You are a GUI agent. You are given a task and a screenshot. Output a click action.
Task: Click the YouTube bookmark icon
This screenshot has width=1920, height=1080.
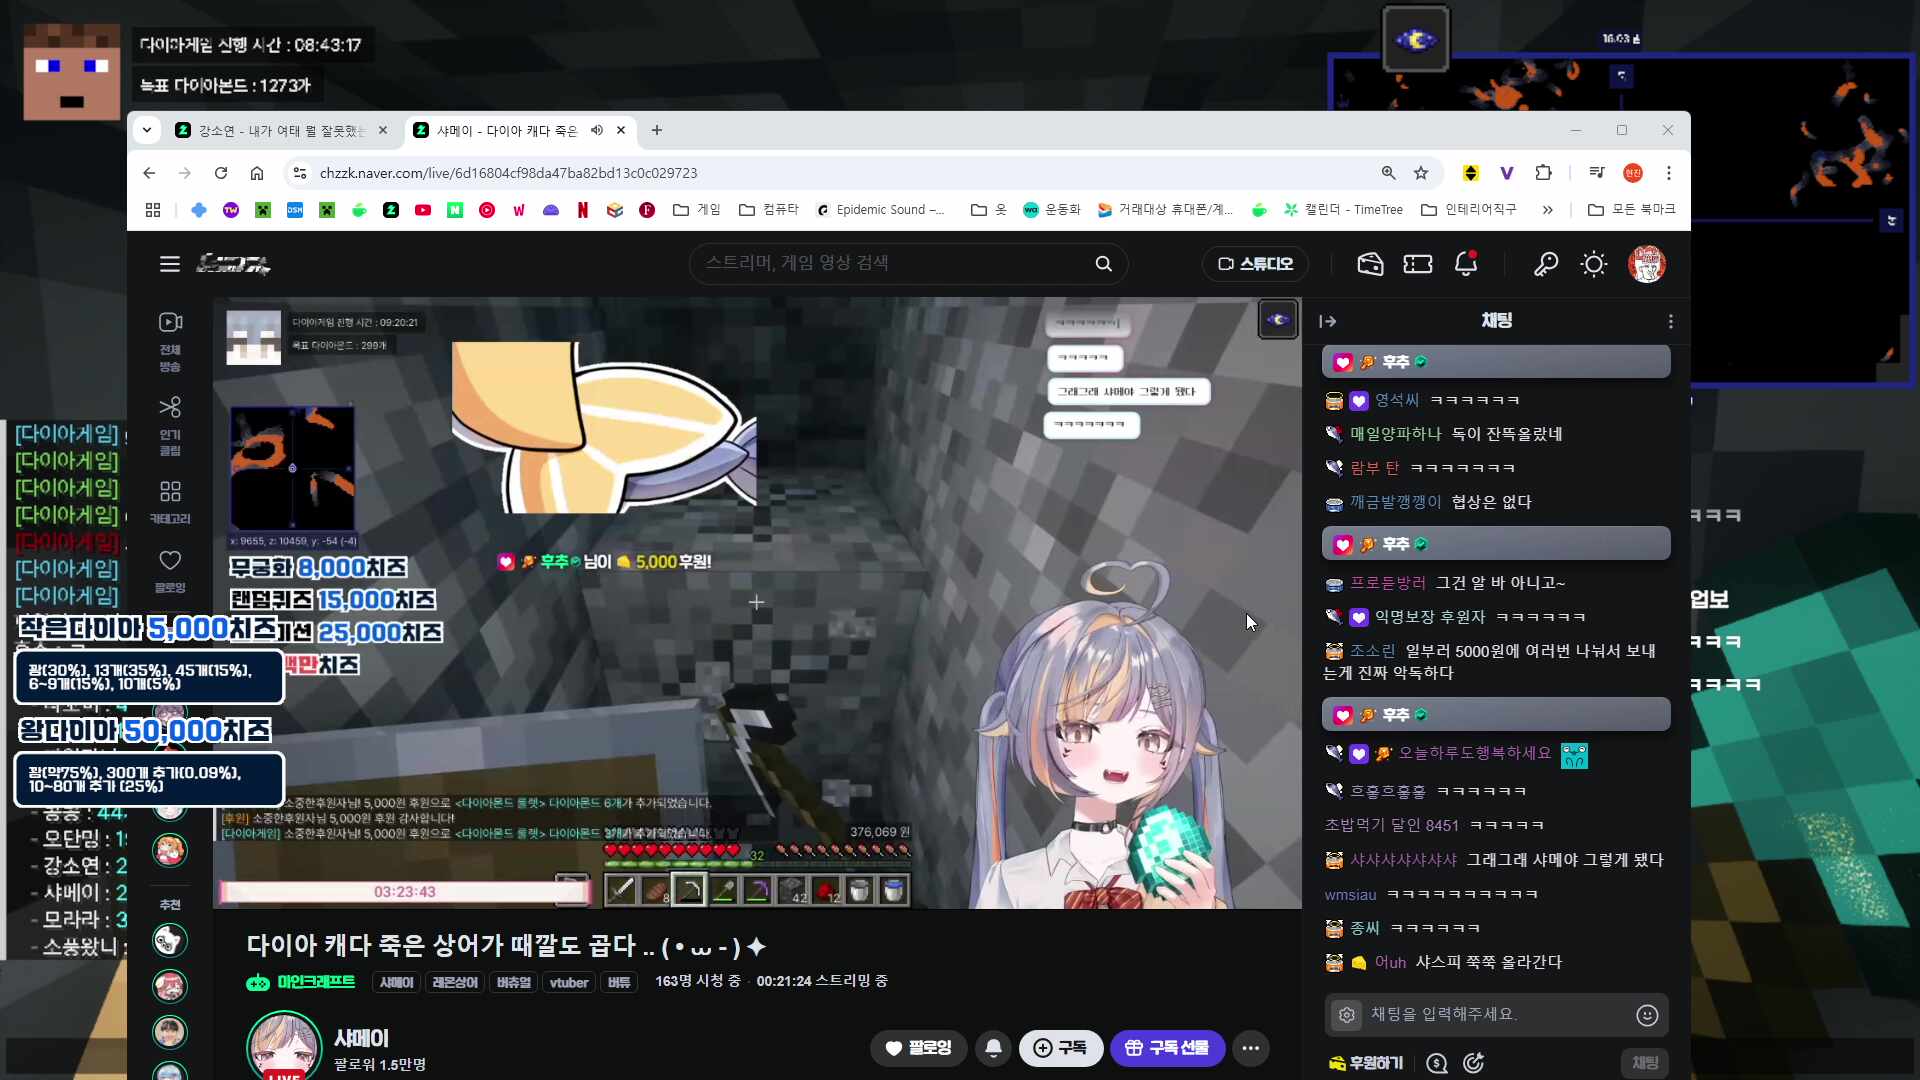click(x=423, y=210)
